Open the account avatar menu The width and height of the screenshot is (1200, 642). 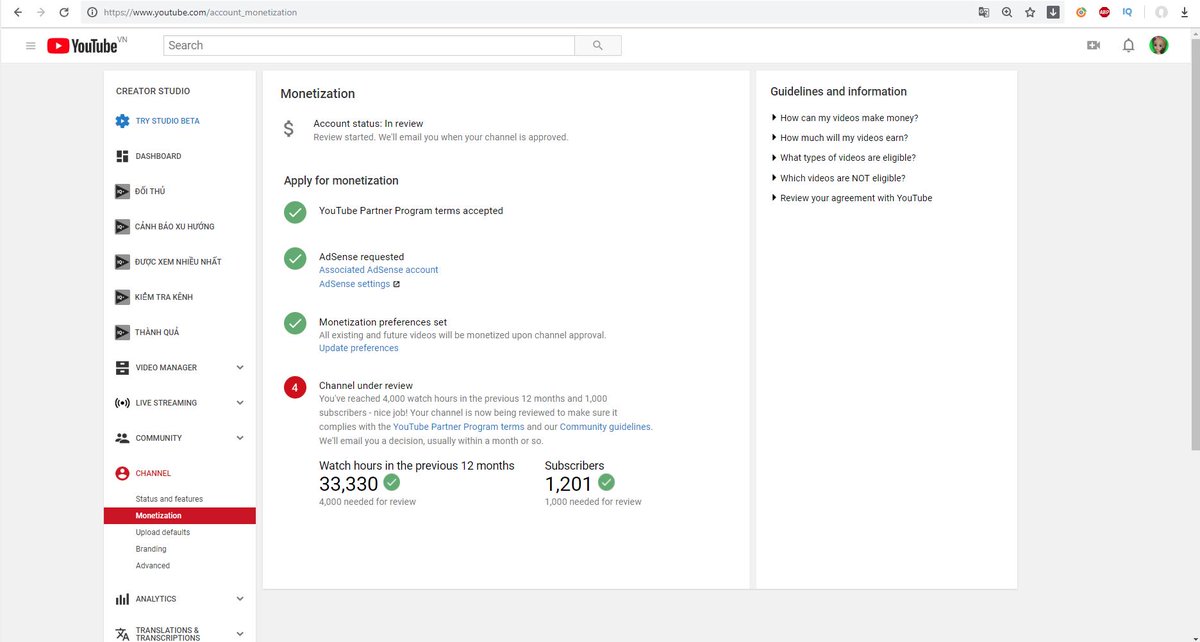1159,45
